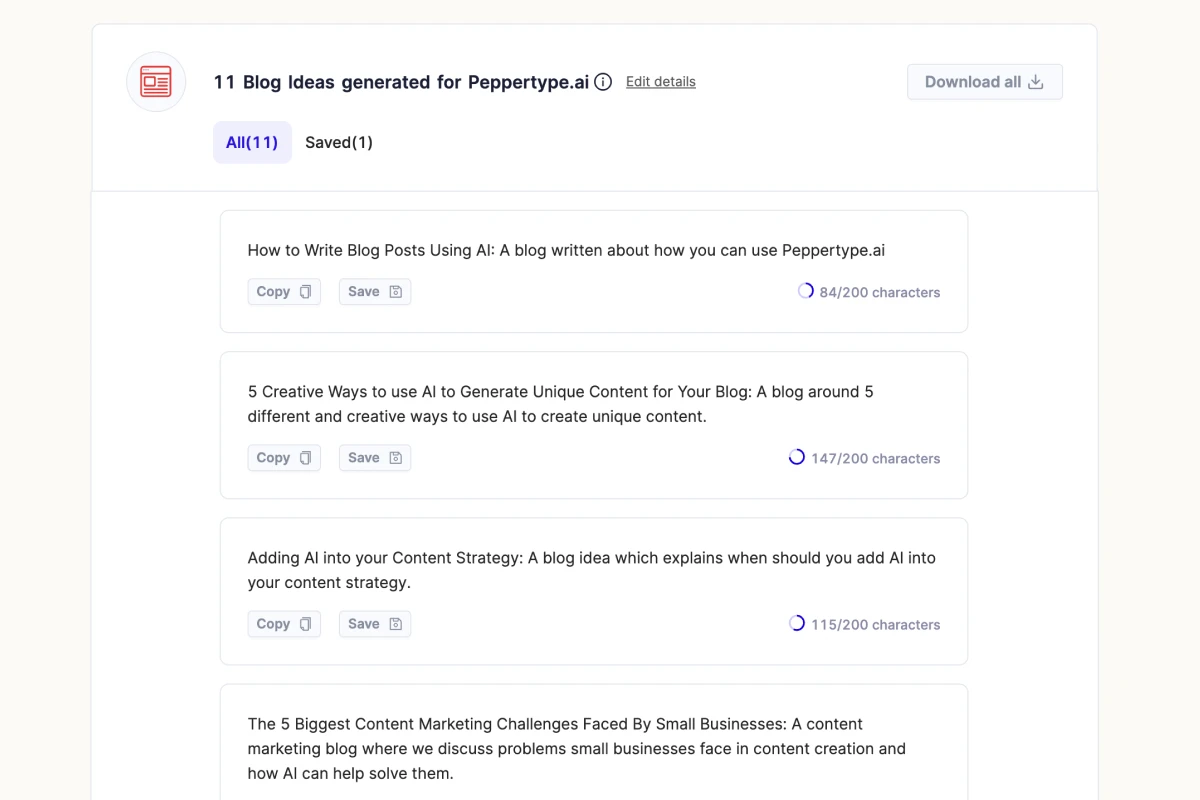The height and width of the screenshot is (800, 1200).
Task: Open the Saved(1) tab
Action: 339,142
